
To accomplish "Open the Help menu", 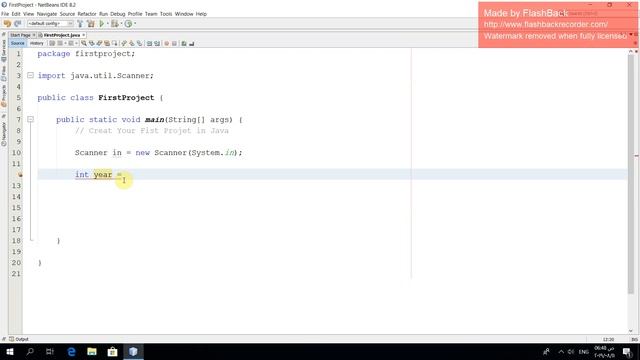I will coord(201,14).
